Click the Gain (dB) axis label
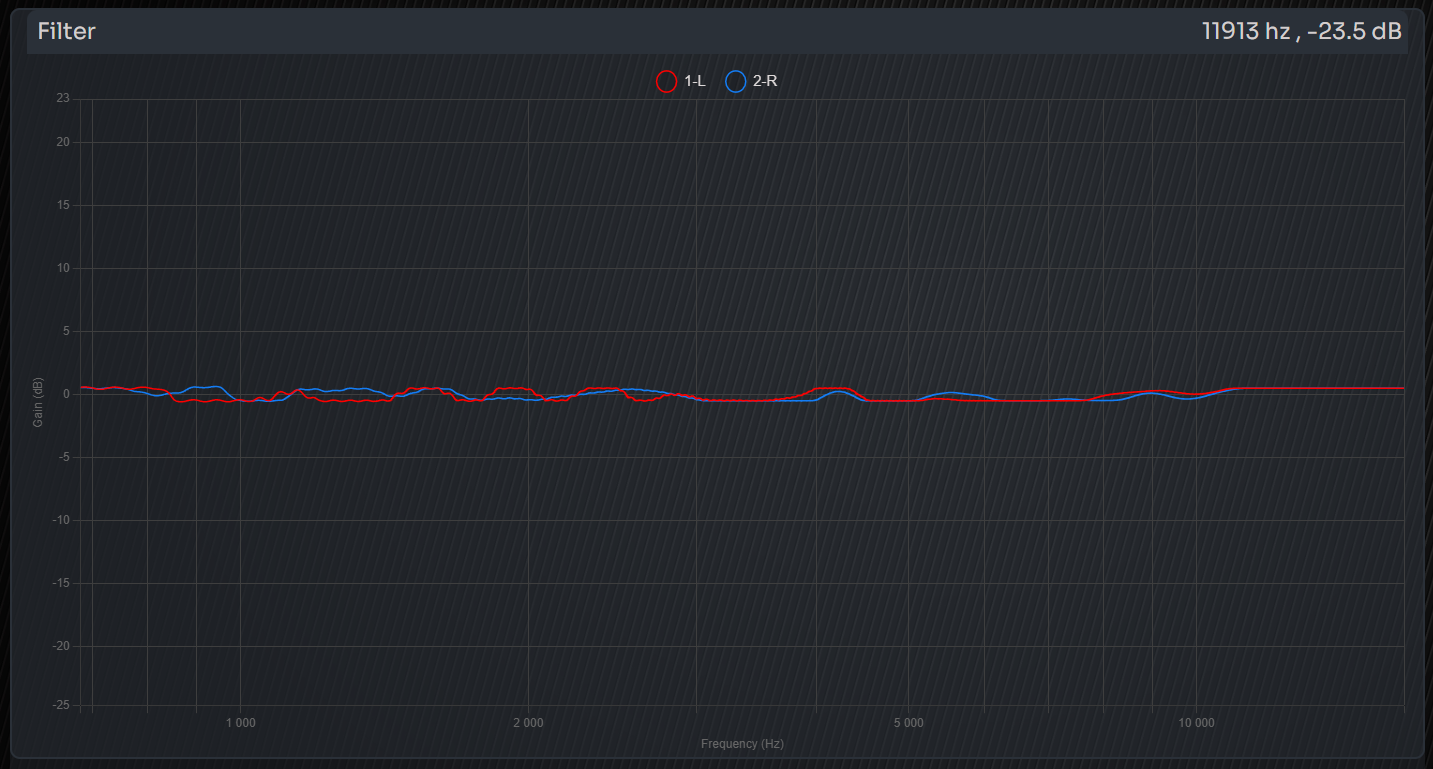1433x769 pixels. (x=38, y=402)
